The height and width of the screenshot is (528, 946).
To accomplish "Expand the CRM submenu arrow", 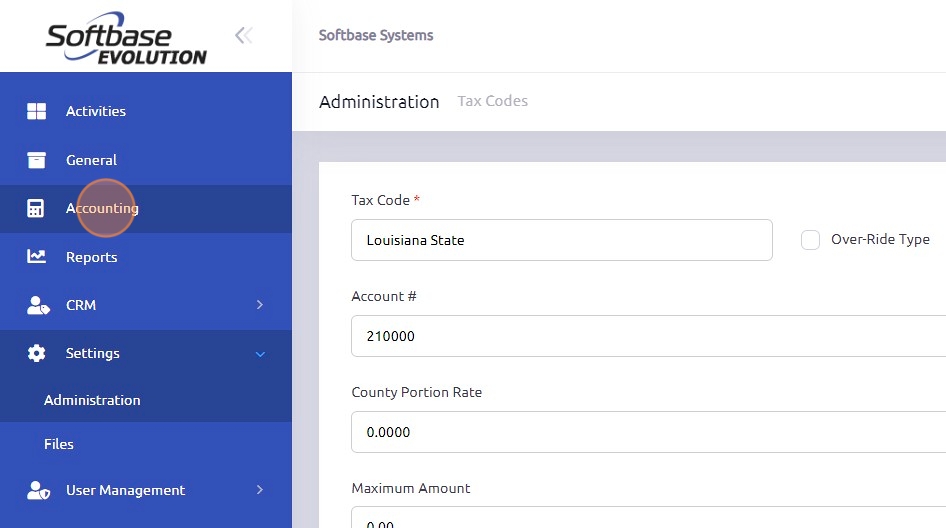I will [260, 305].
